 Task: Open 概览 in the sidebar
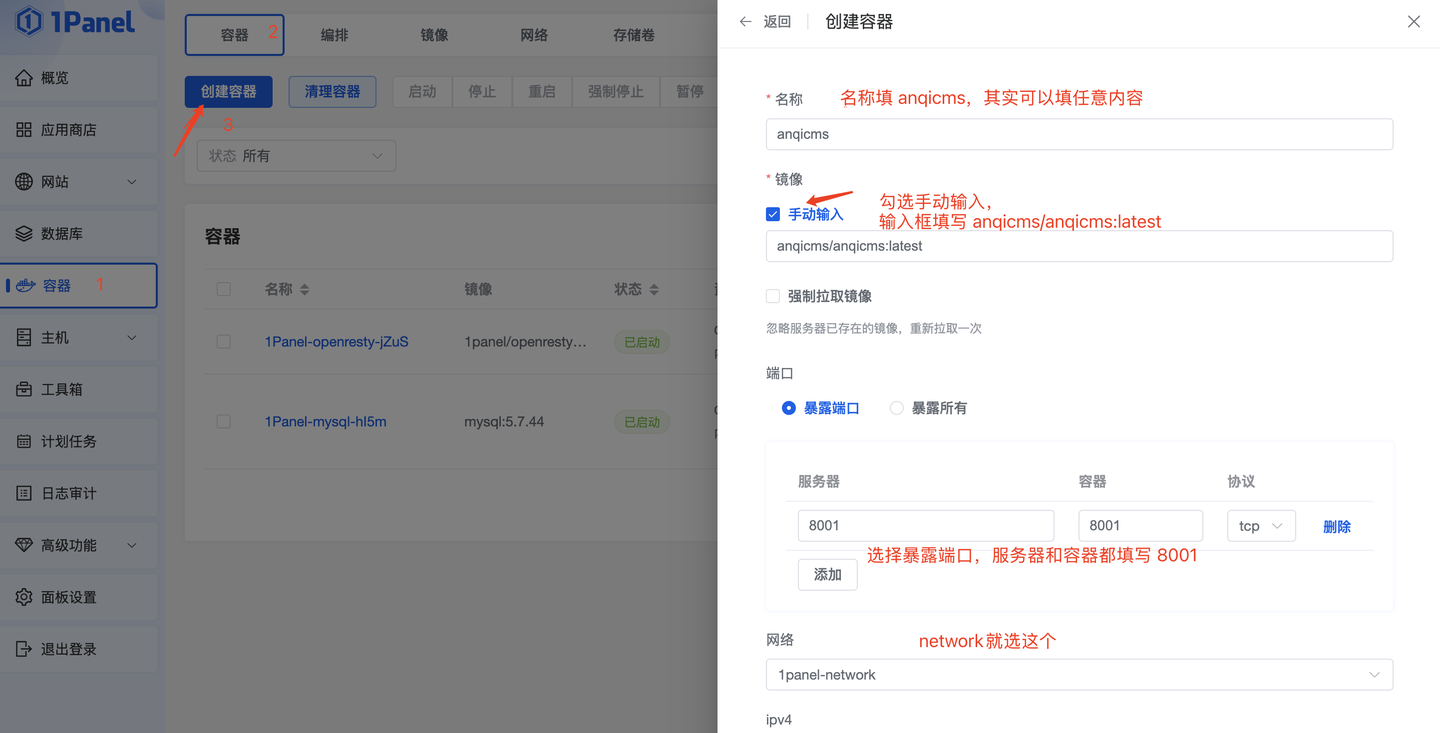pos(79,78)
